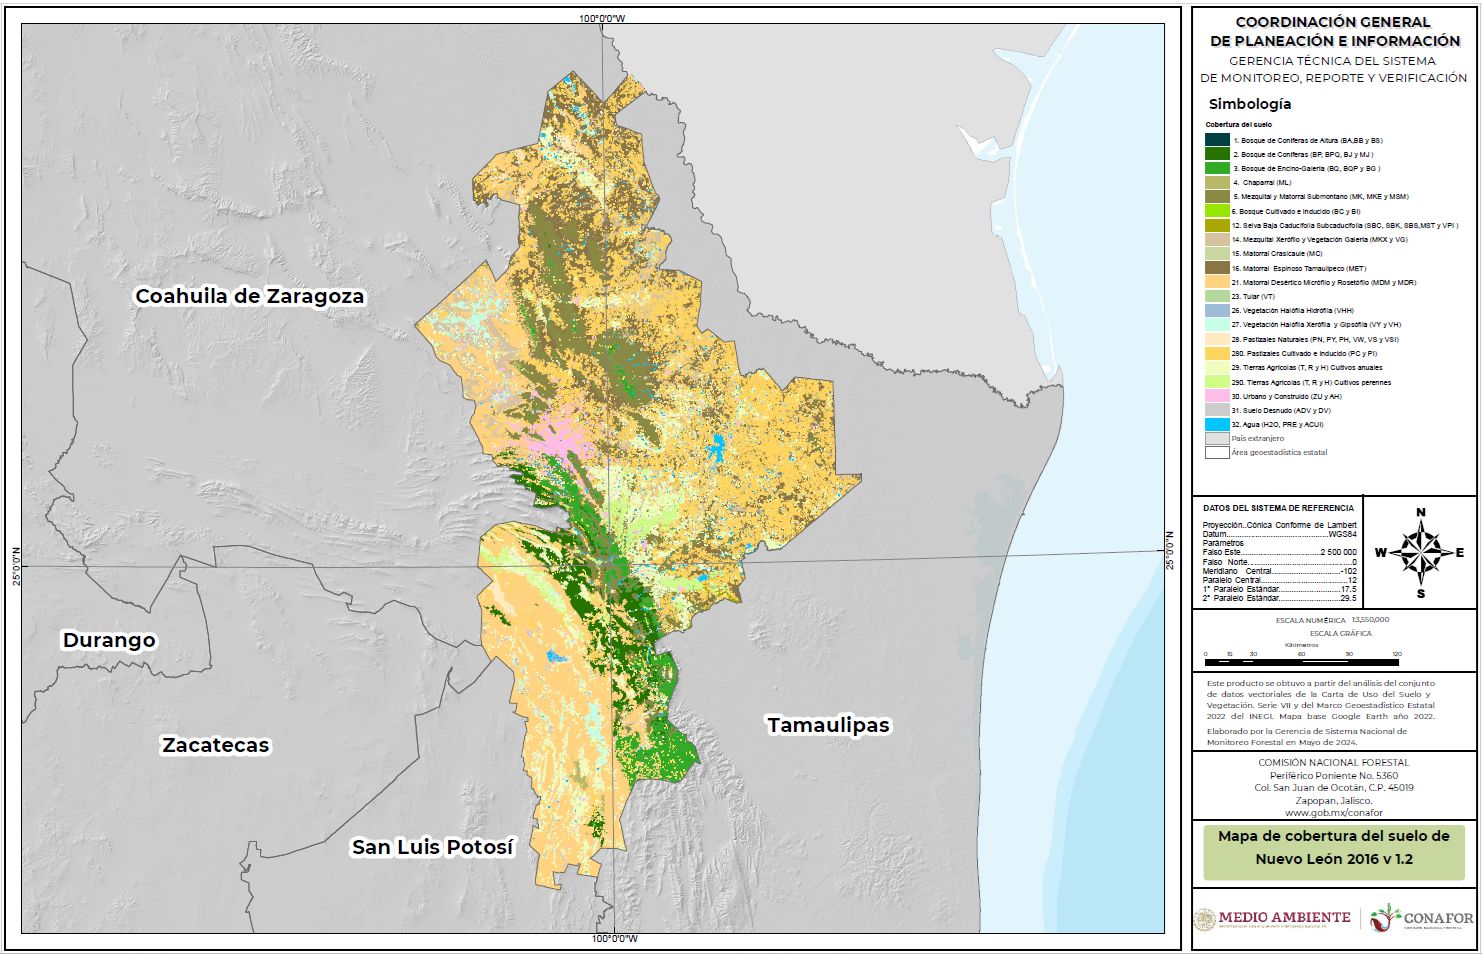Click the Medio Ambiente government seal
The width and height of the screenshot is (1482, 954).
click(1206, 919)
